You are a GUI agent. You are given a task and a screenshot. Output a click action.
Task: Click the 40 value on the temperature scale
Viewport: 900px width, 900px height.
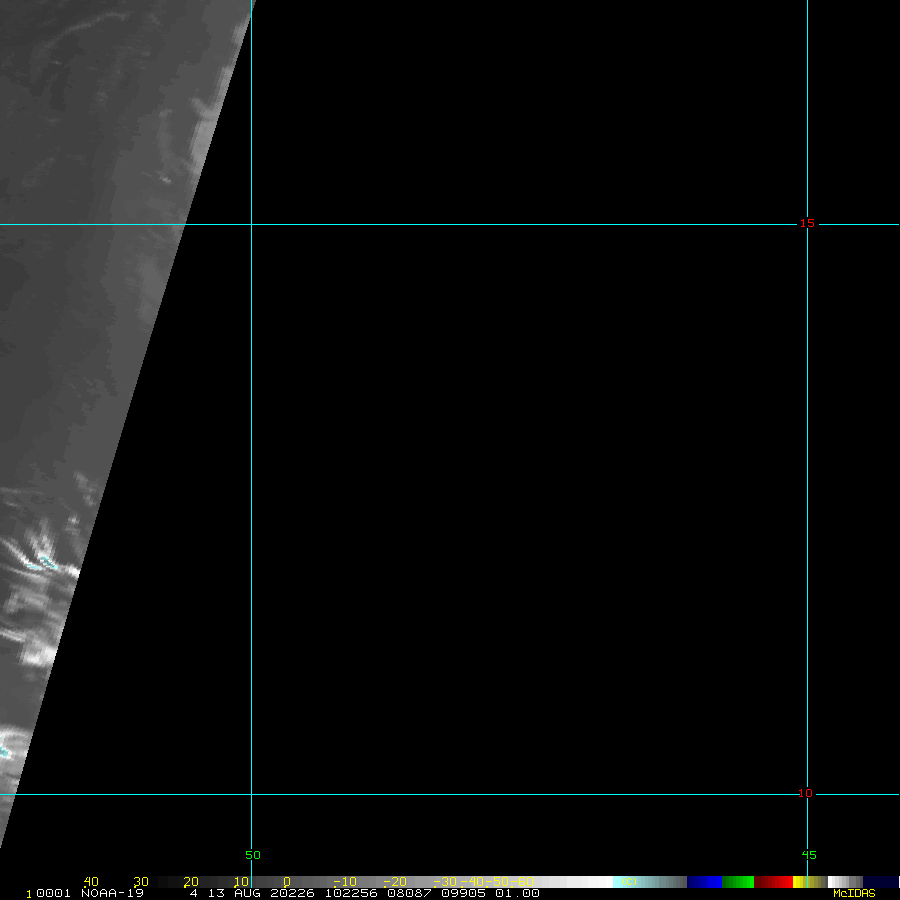coord(91,882)
